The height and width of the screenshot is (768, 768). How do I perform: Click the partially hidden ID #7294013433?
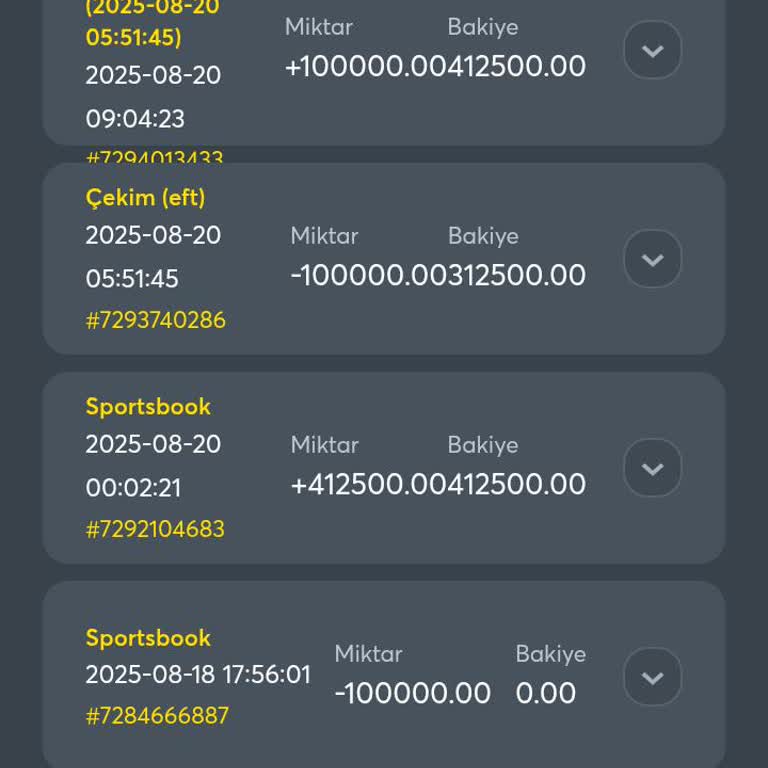pos(154,156)
